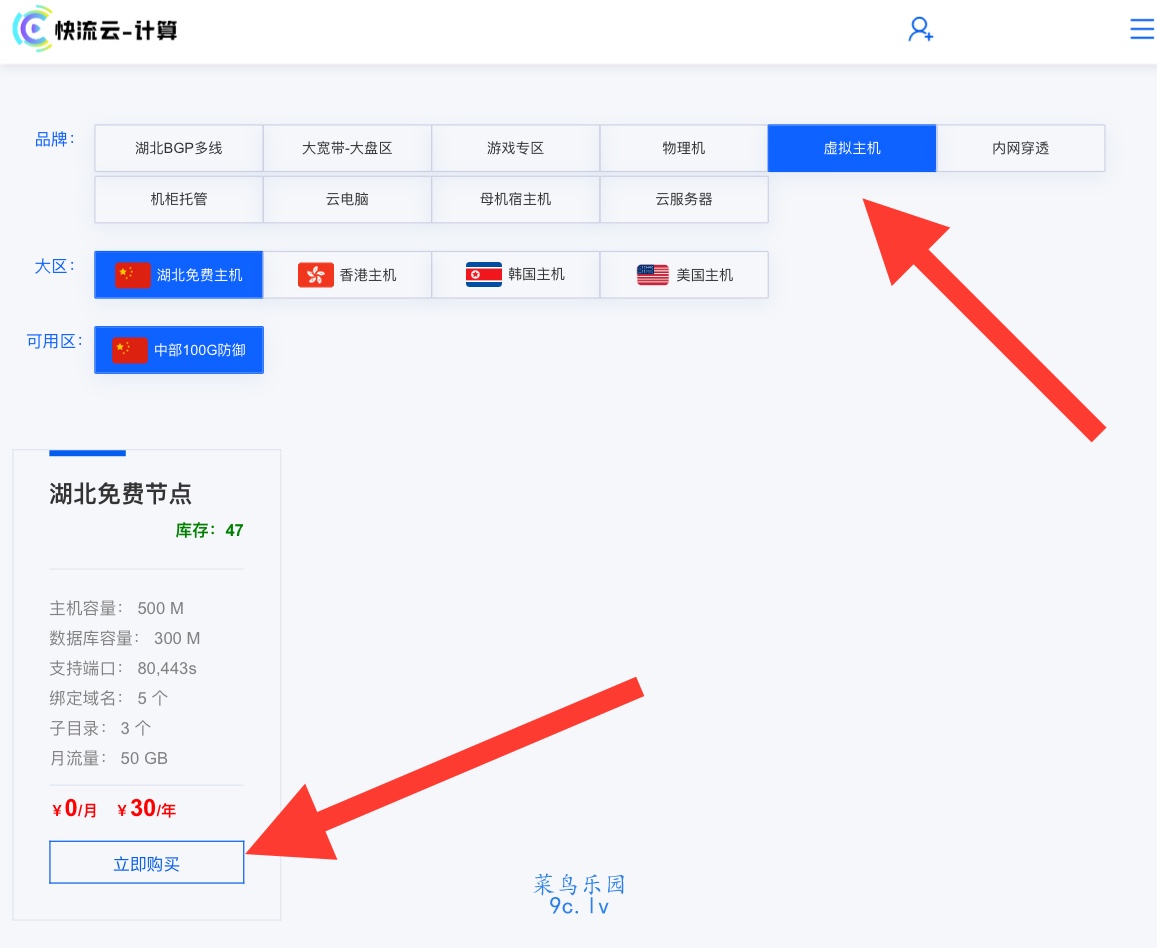Click the 立即购买 buy now button
The image size is (1157, 948).
point(147,863)
